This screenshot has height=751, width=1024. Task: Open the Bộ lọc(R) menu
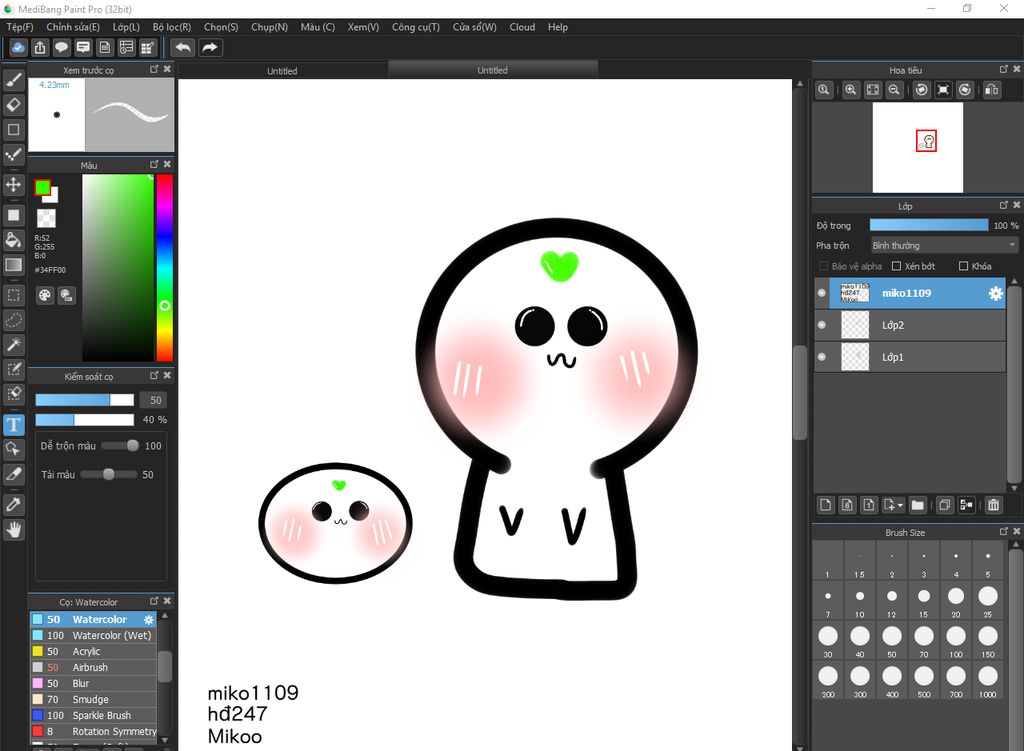pos(172,27)
